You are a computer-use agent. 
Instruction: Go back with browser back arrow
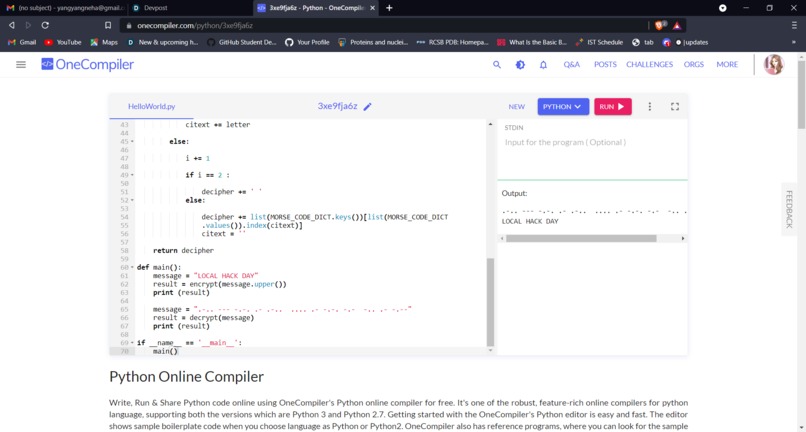tap(11, 25)
